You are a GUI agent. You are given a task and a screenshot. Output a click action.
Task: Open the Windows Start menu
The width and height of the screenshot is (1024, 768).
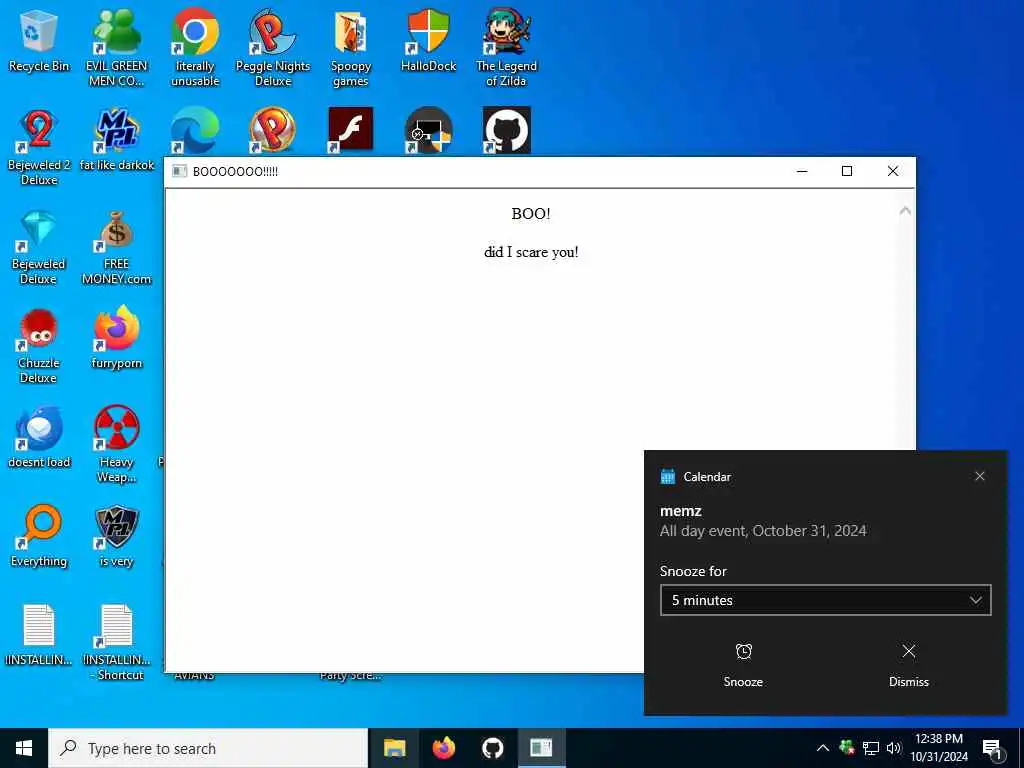point(24,748)
